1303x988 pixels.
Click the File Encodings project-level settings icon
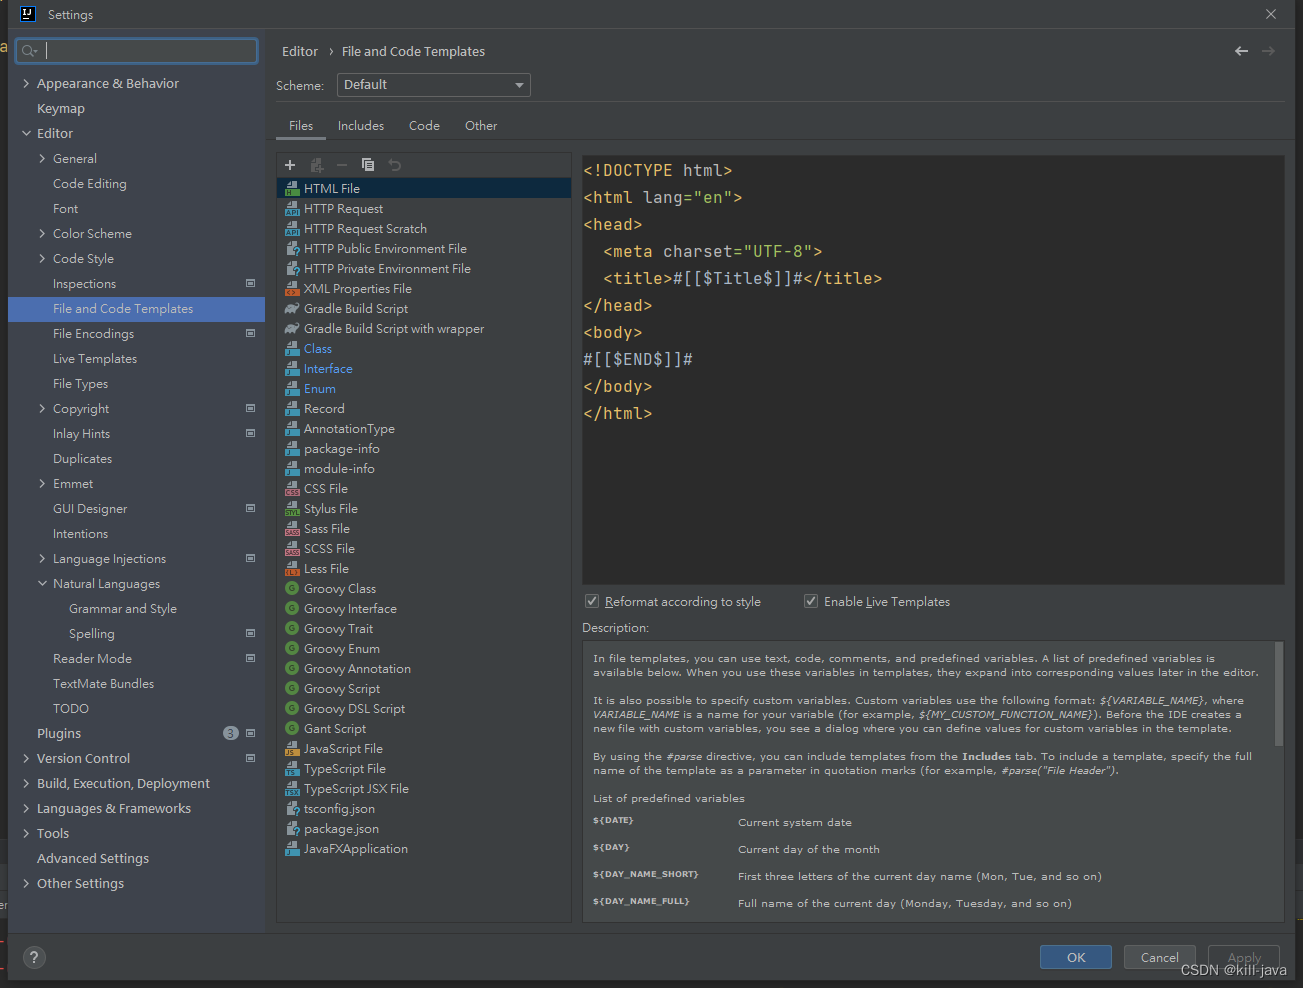click(250, 333)
